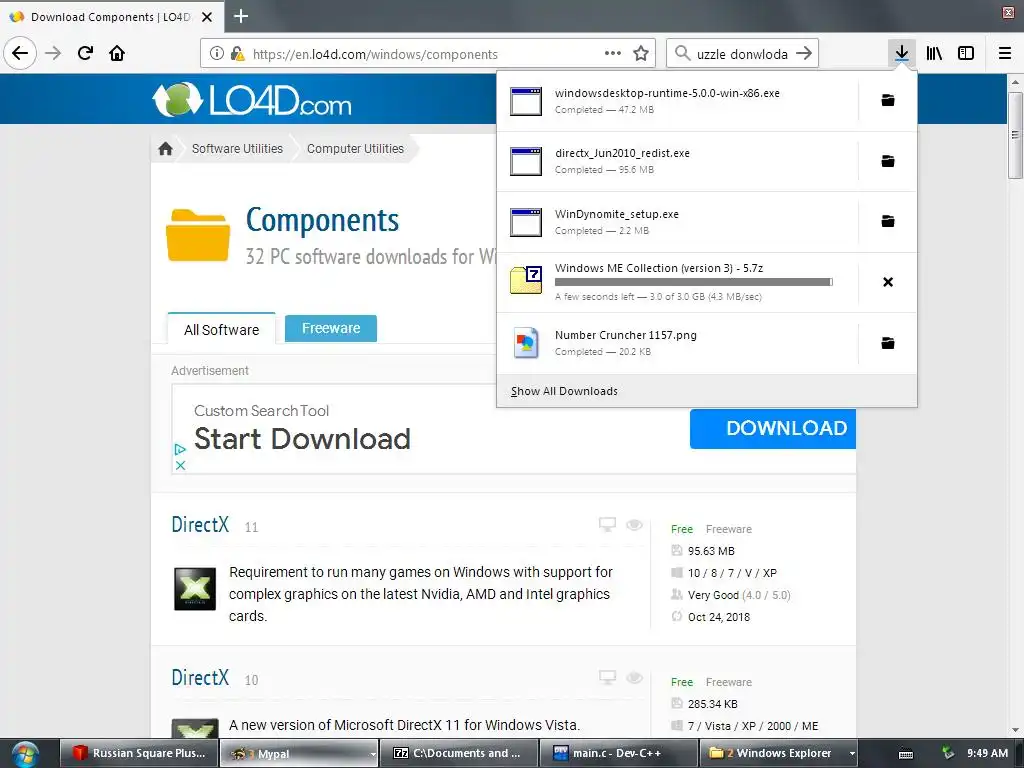Click the forward navigation arrow
This screenshot has height=768, width=1024.
(53, 53)
